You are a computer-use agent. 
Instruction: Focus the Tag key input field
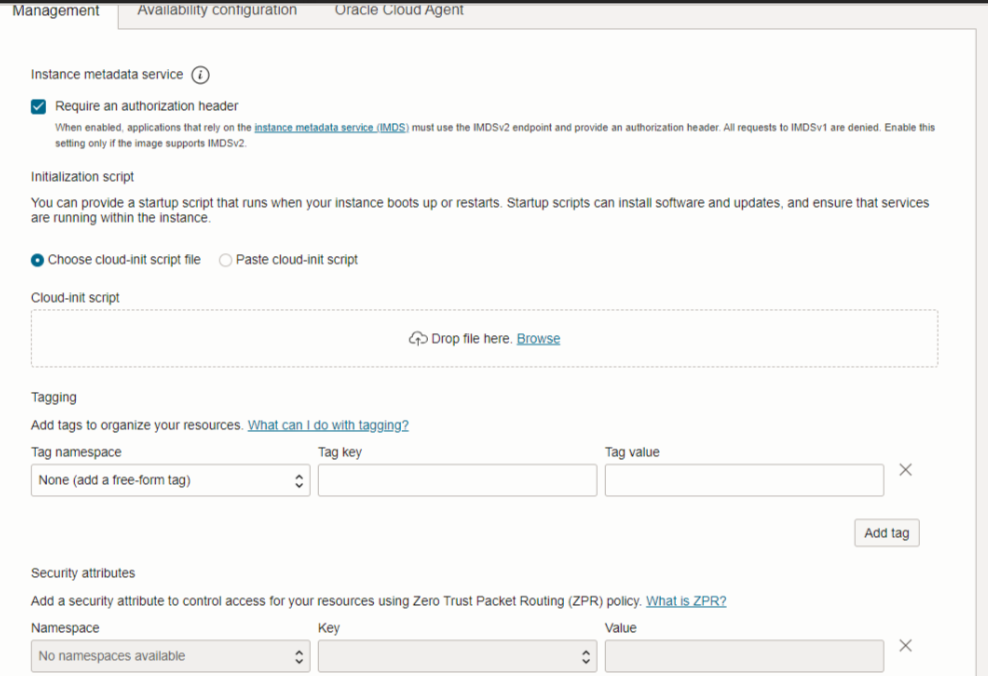457,481
